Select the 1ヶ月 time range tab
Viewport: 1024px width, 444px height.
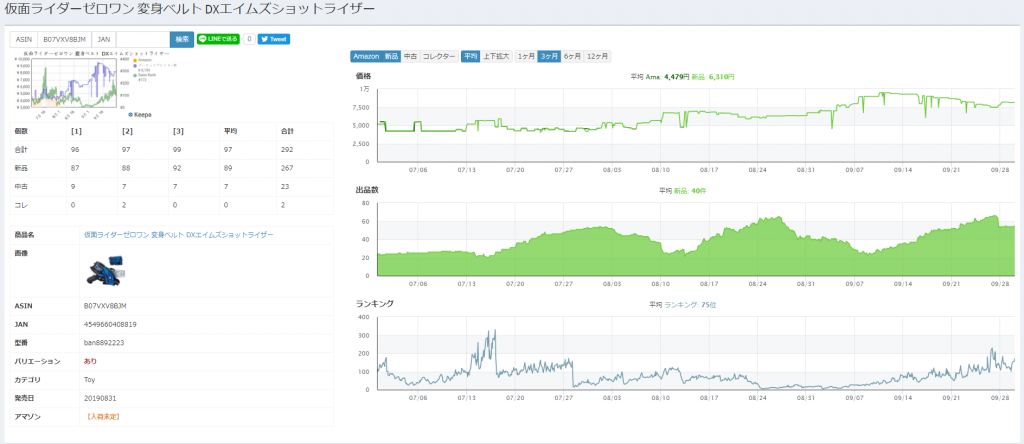click(x=525, y=57)
